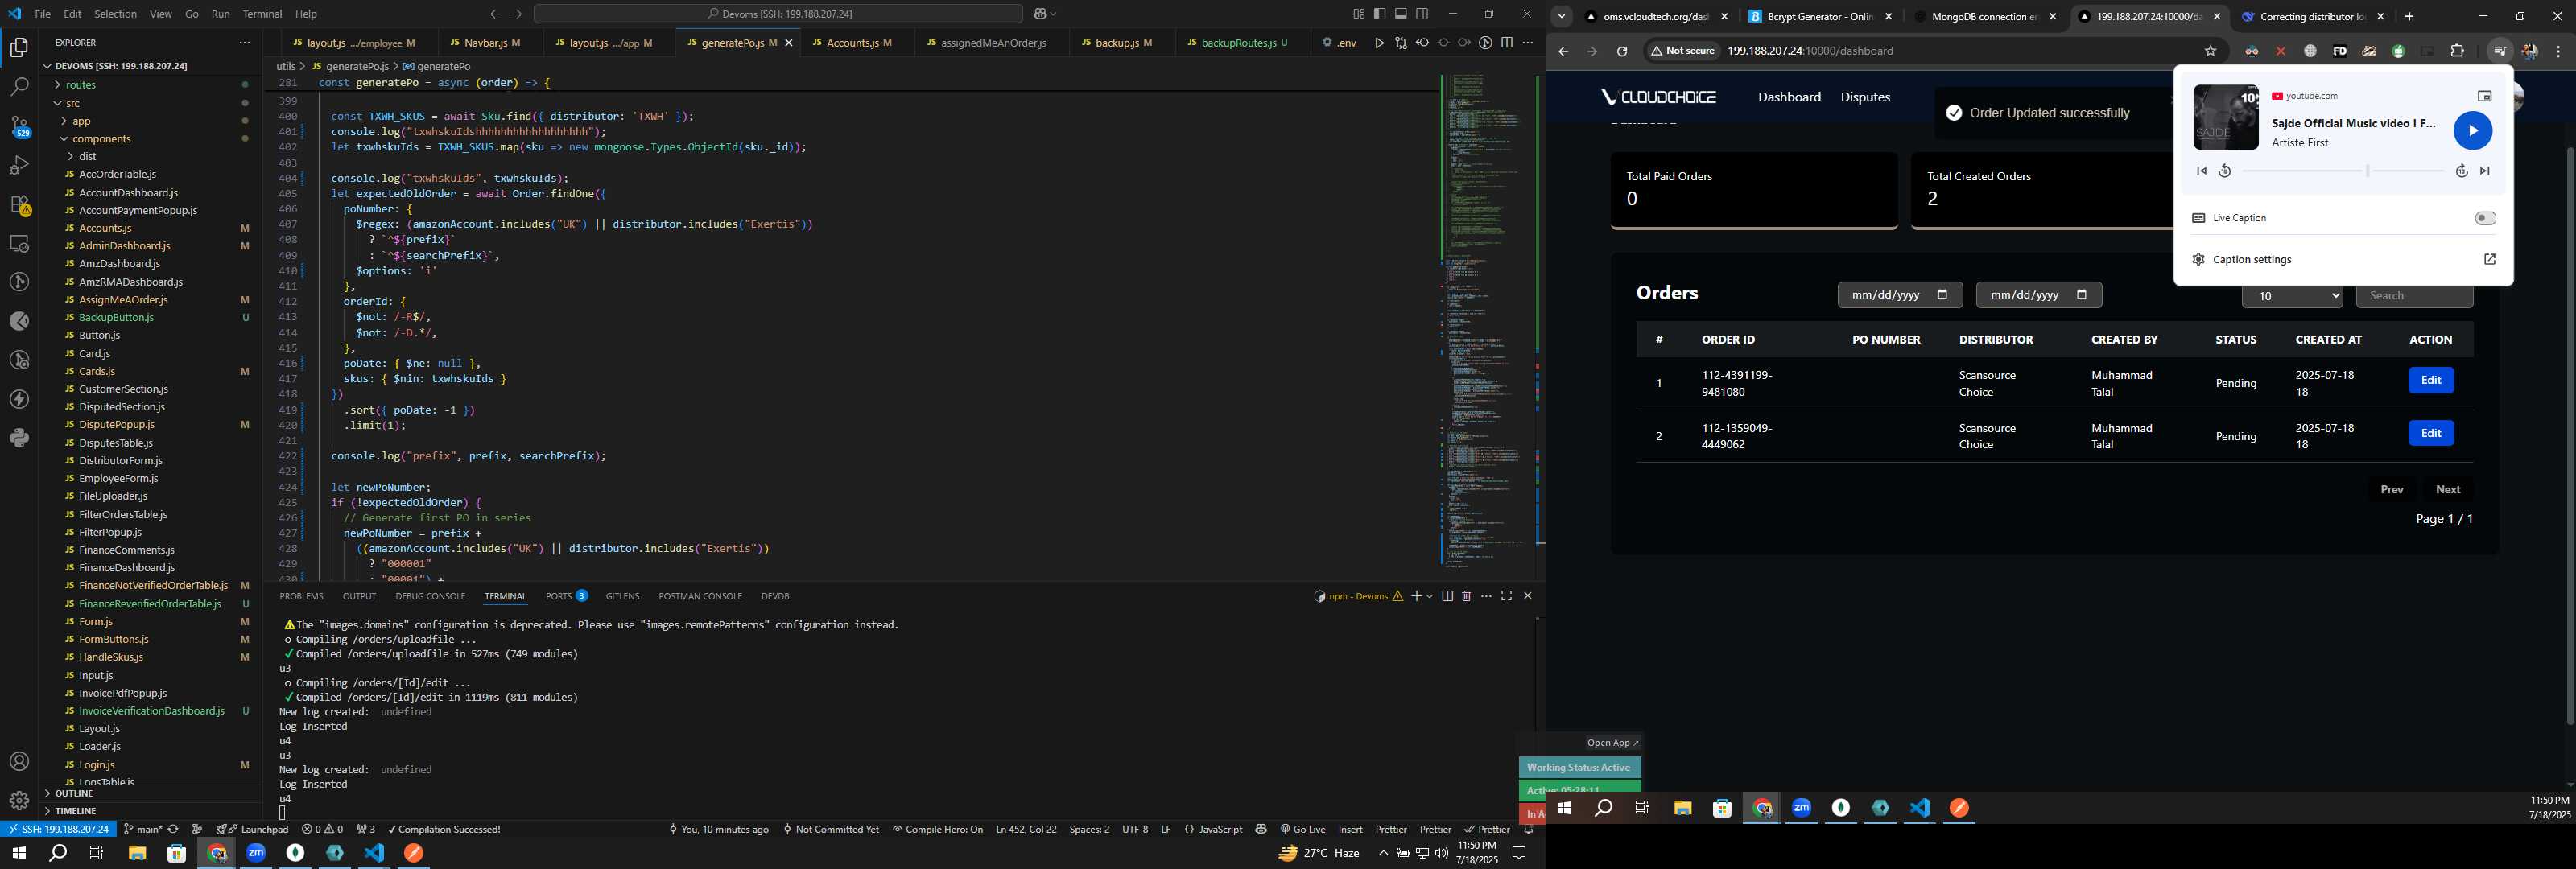
Task: Maximize the terminal panel size
Action: point(1507,596)
